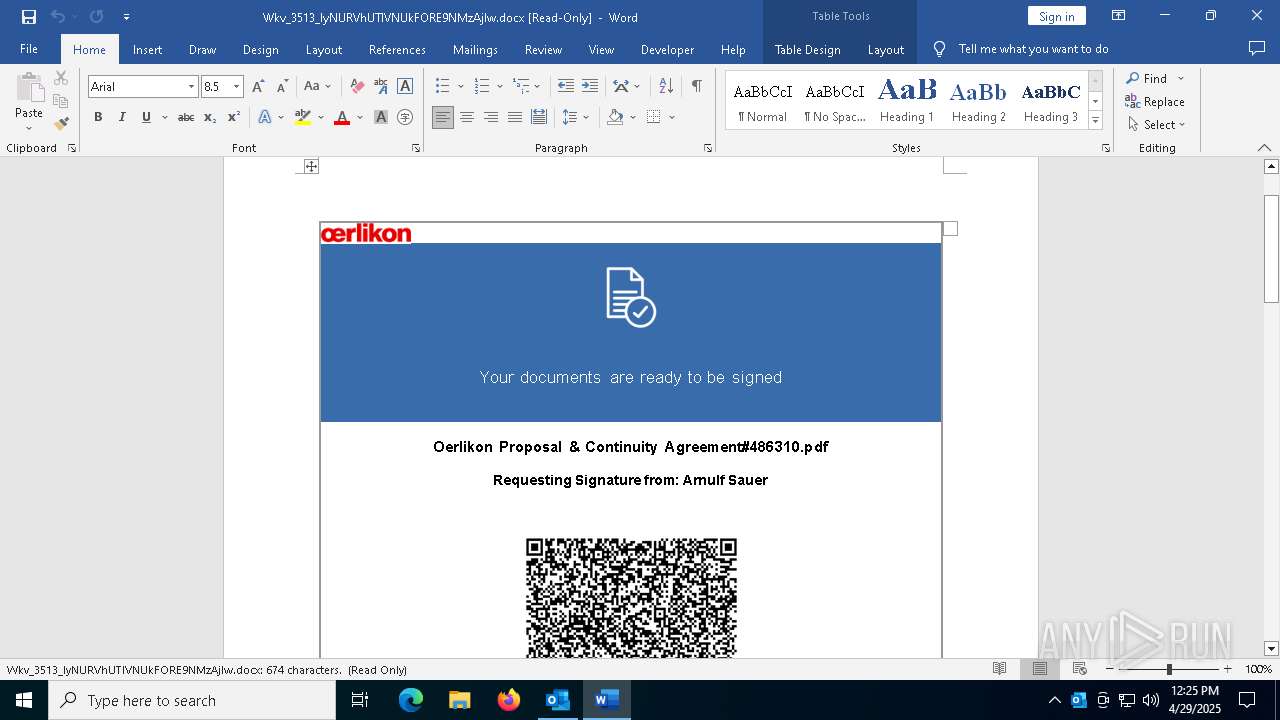This screenshot has height=720, width=1280.
Task: Switch to the Table Design tab
Action: 807,49
